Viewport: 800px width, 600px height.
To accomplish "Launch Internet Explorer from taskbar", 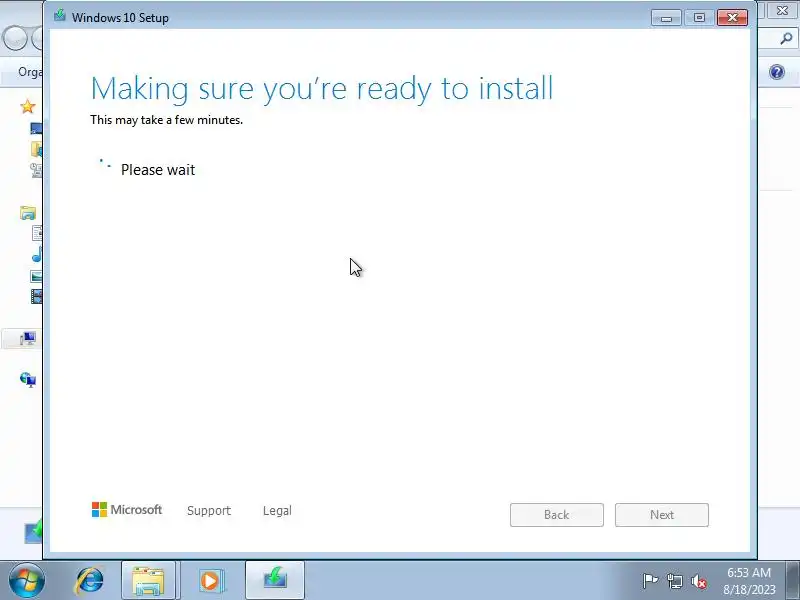I will click(x=90, y=581).
